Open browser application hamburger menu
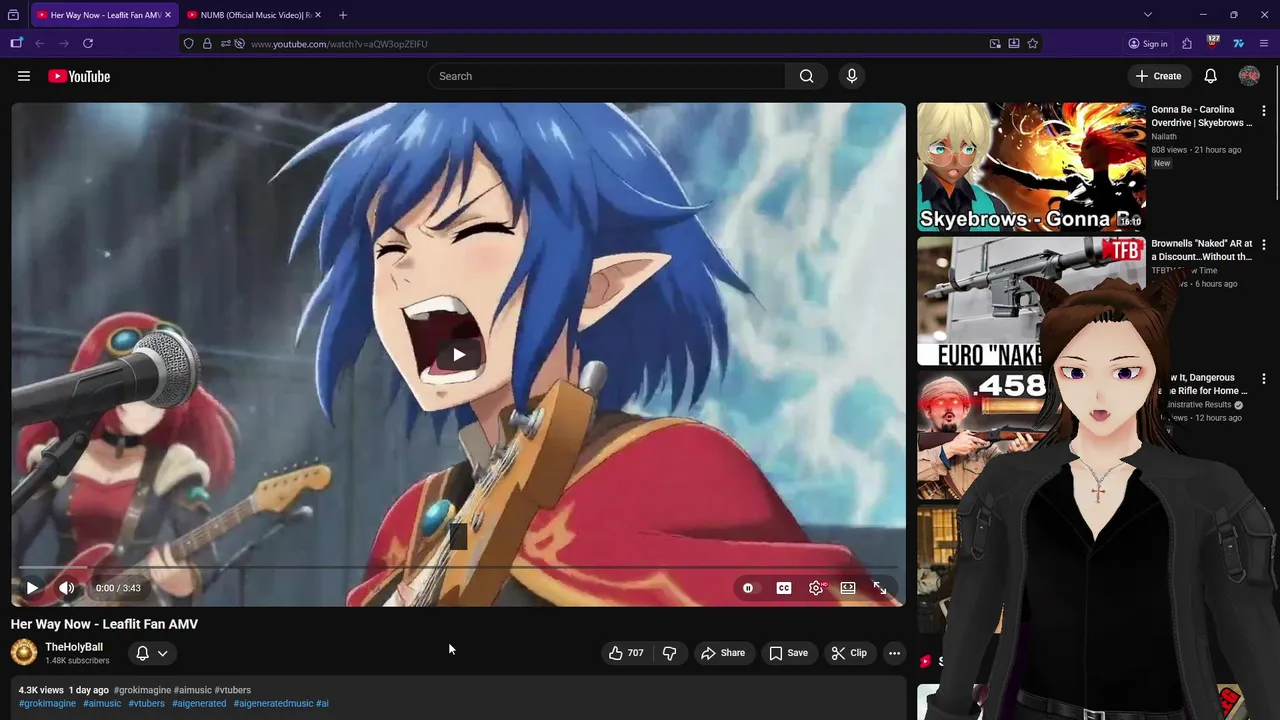The width and height of the screenshot is (1280, 720). pos(1264,44)
